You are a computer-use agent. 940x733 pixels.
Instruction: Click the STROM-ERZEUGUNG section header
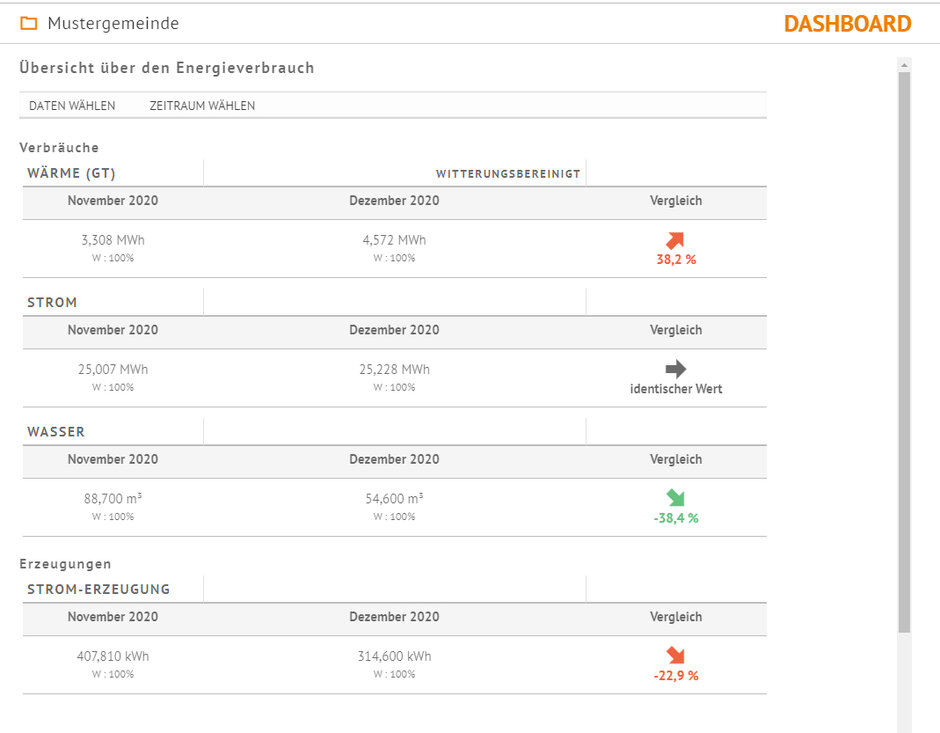pyautogui.click(x=99, y=589)
